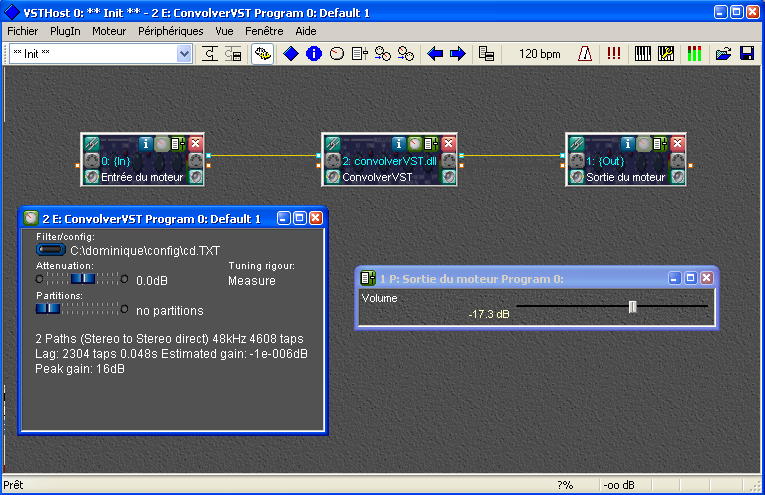The height and width of the screenshot is (495, 765).
Task: Click the second chain routing toolbar icon
Action: click(x=233, y=54)
